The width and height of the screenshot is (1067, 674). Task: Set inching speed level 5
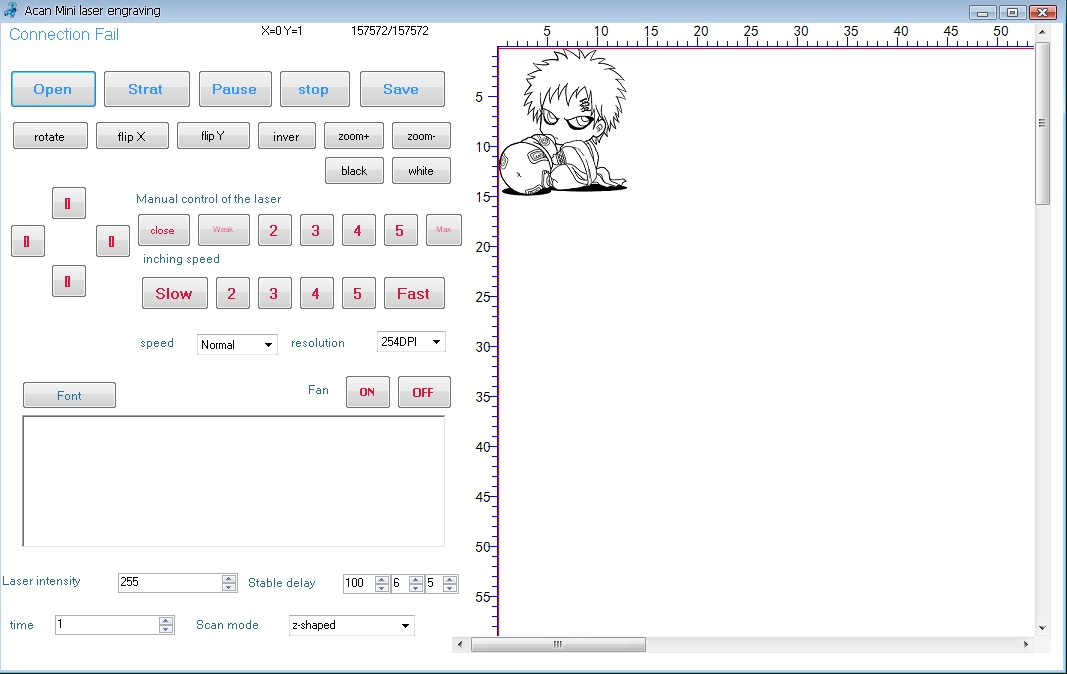click(359, 293)
